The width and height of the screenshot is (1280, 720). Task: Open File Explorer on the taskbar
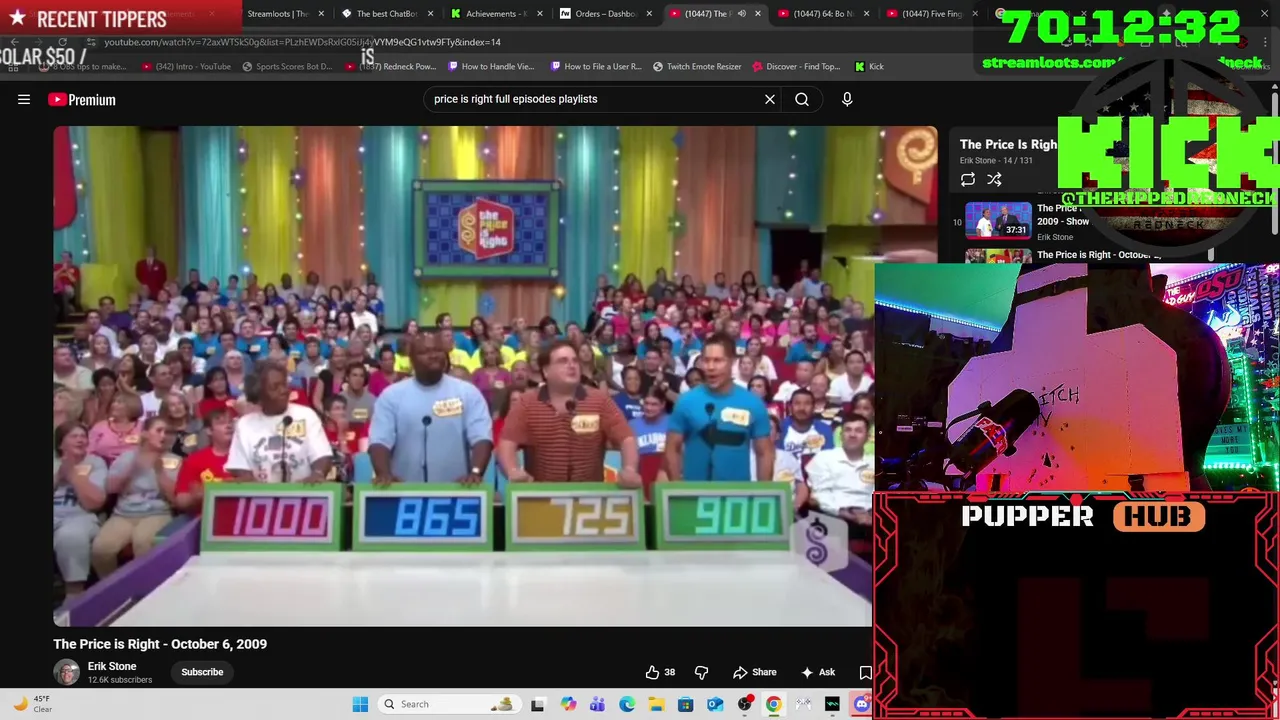coord(656,704)
